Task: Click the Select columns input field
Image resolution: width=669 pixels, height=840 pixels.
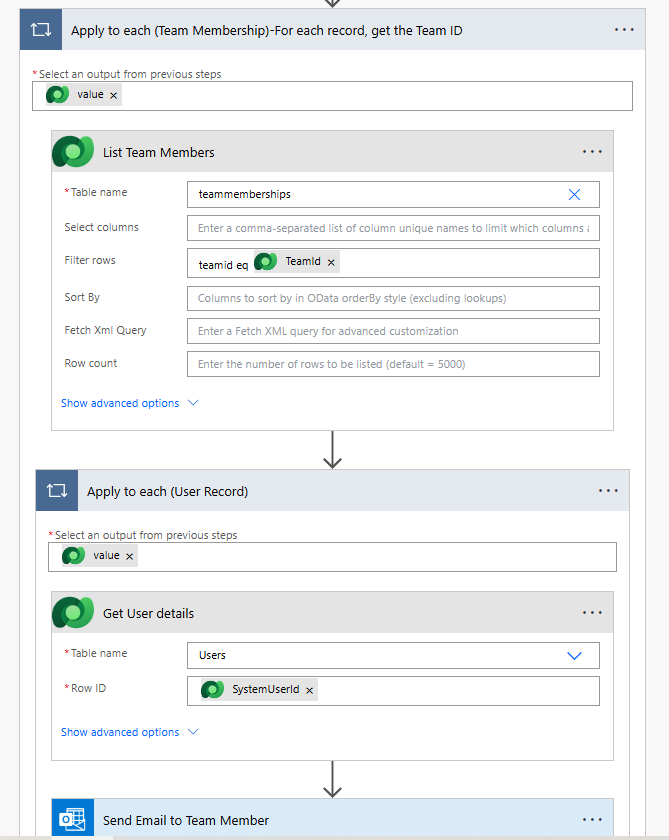Action: [393, 228]
